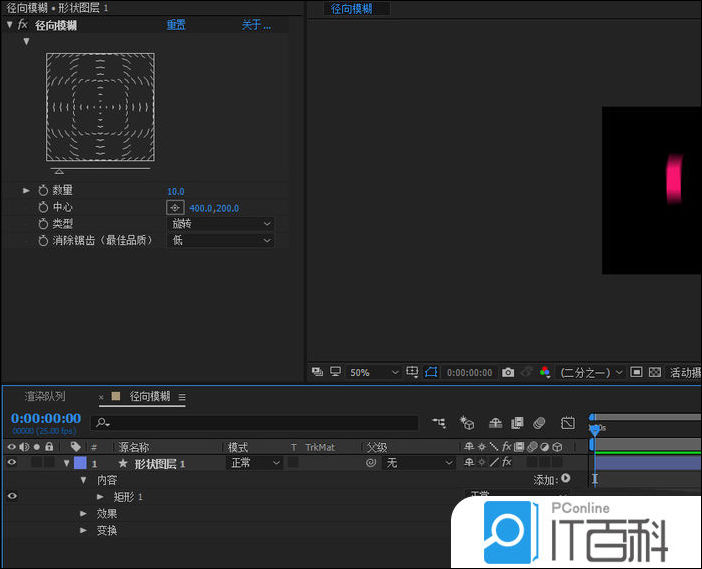702x569 pixels.
Task: Select the 径向模糊 composition tab in viewer
Action: (352, 9)
